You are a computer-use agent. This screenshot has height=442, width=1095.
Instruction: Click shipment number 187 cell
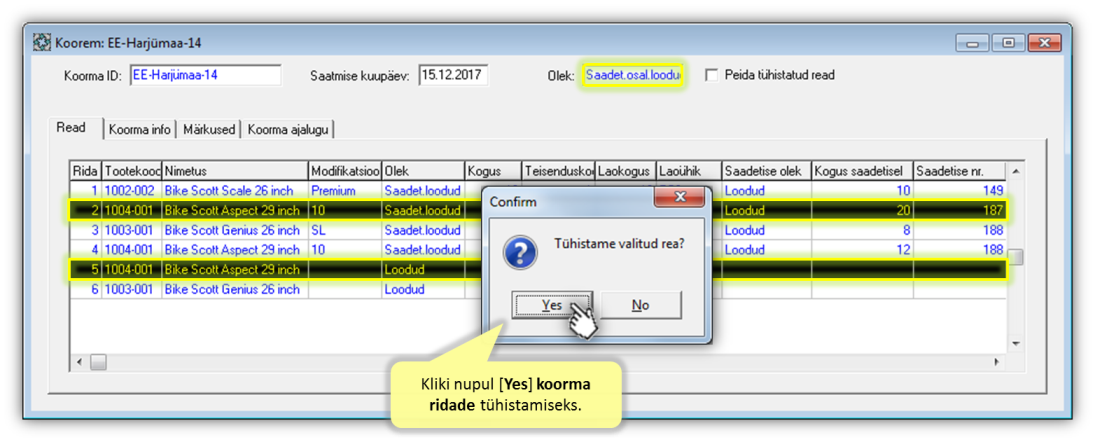(960, 210)
